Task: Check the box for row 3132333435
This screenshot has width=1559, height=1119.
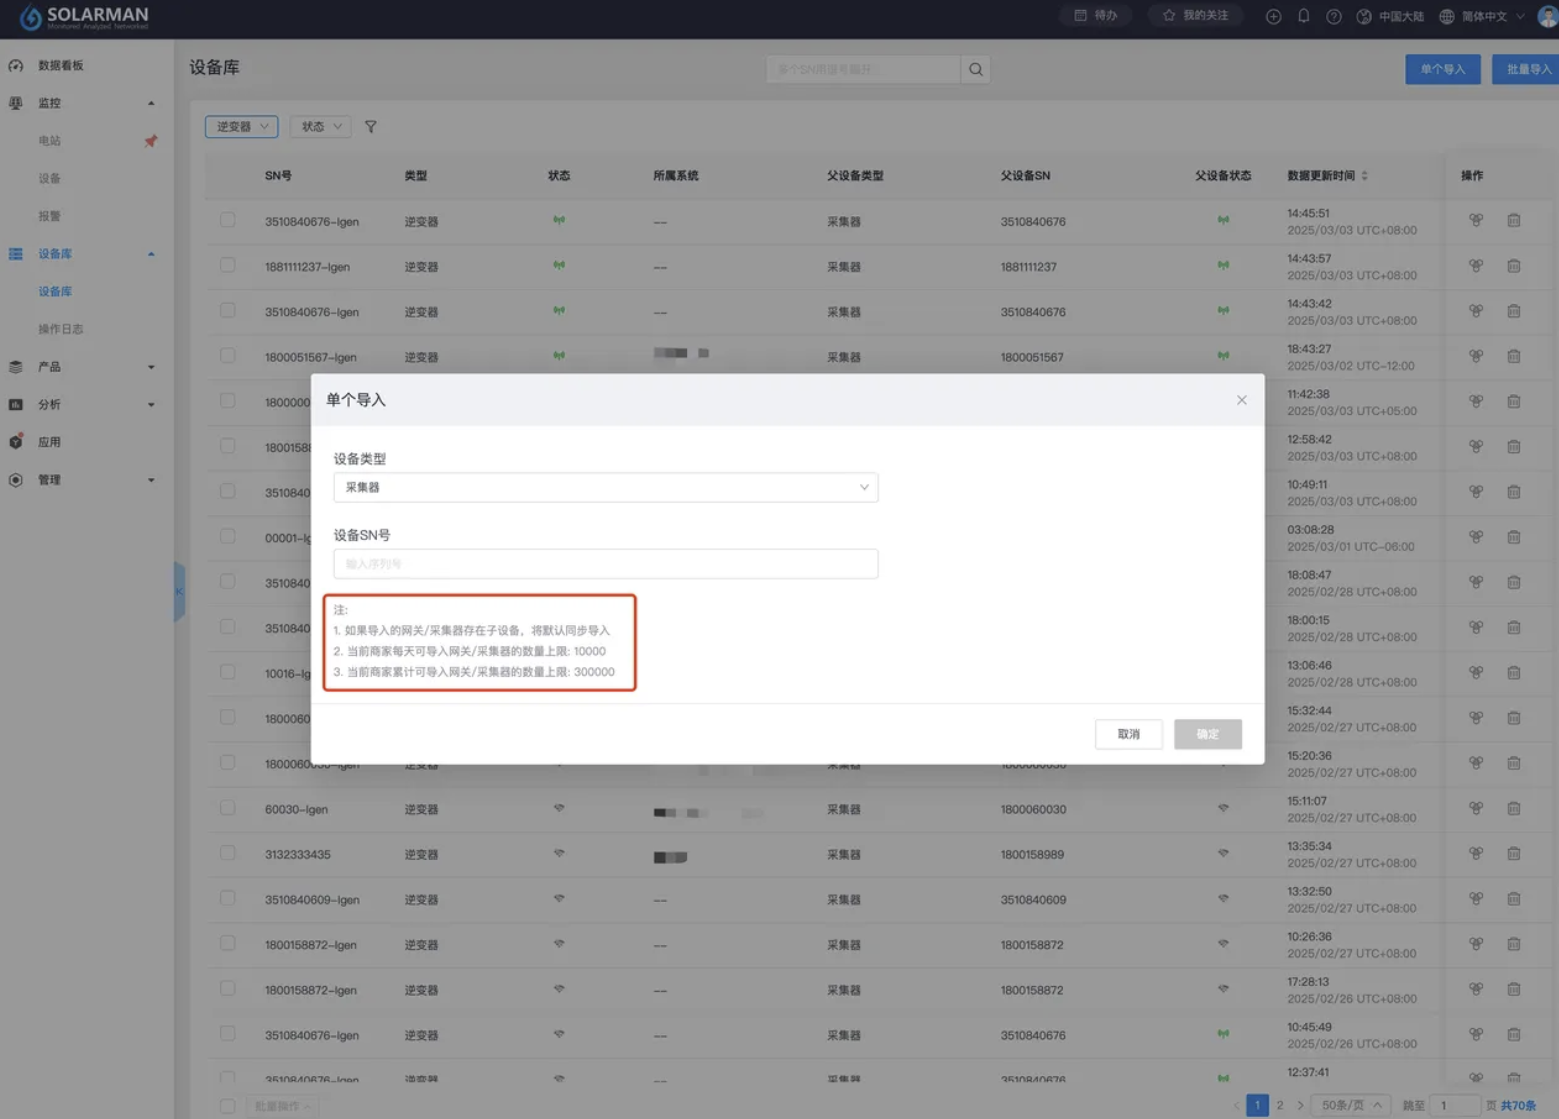Action: tap(228, 853)
